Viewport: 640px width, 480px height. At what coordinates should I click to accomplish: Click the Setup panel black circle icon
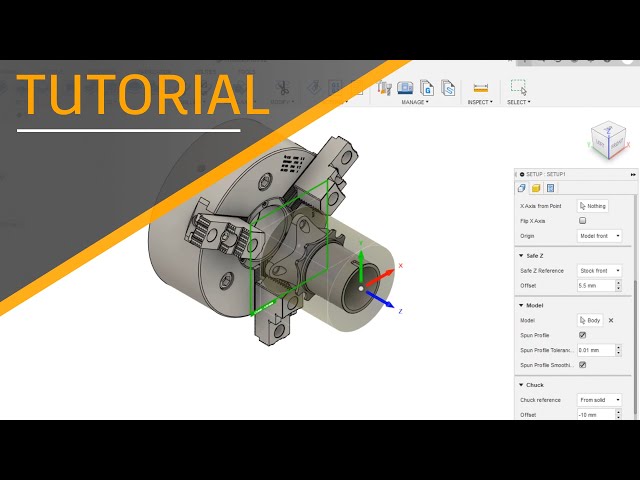[522, 174]
